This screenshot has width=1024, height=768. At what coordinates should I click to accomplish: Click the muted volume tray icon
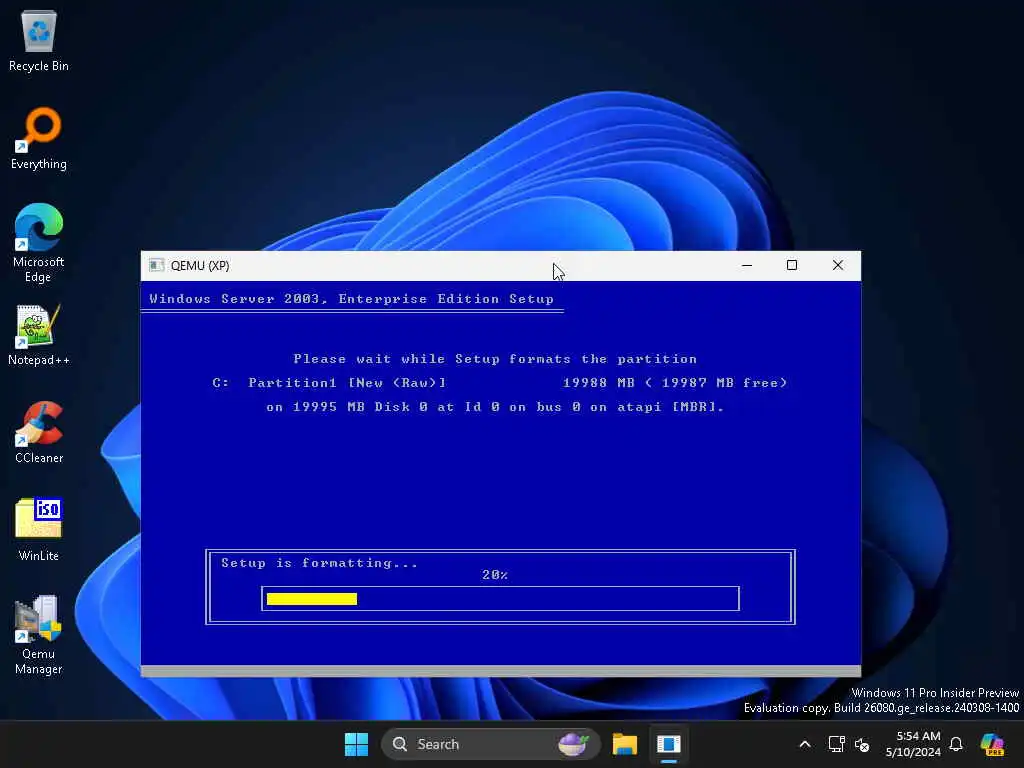[862, 744]
